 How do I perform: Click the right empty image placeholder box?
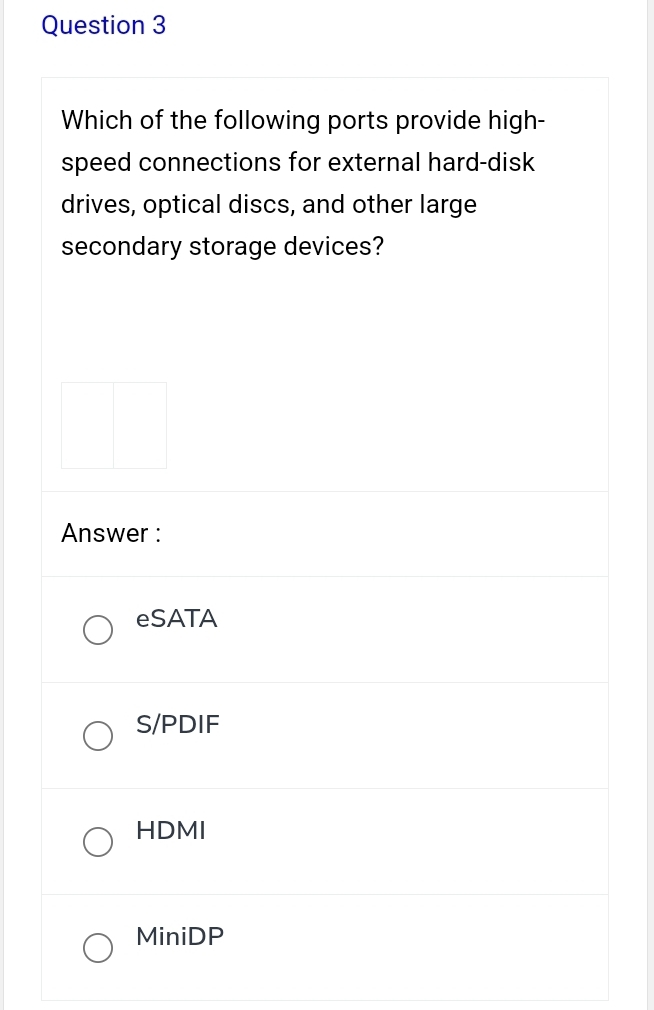140,425
